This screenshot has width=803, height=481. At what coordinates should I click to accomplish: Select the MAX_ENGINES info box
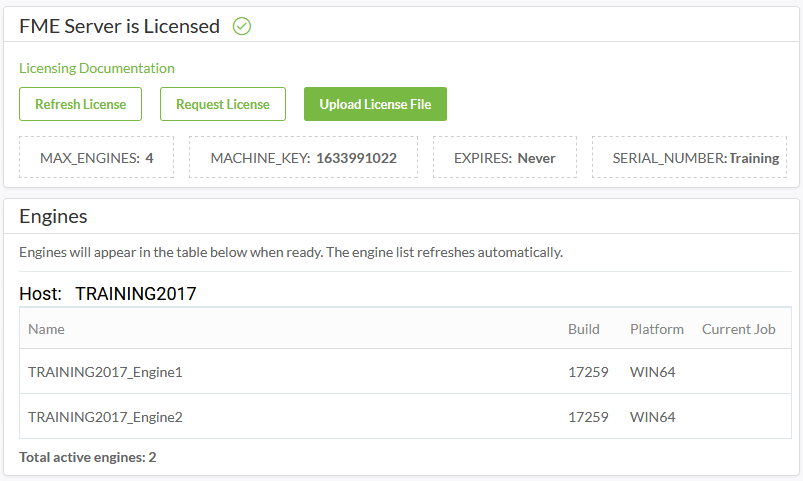point(96,157)
